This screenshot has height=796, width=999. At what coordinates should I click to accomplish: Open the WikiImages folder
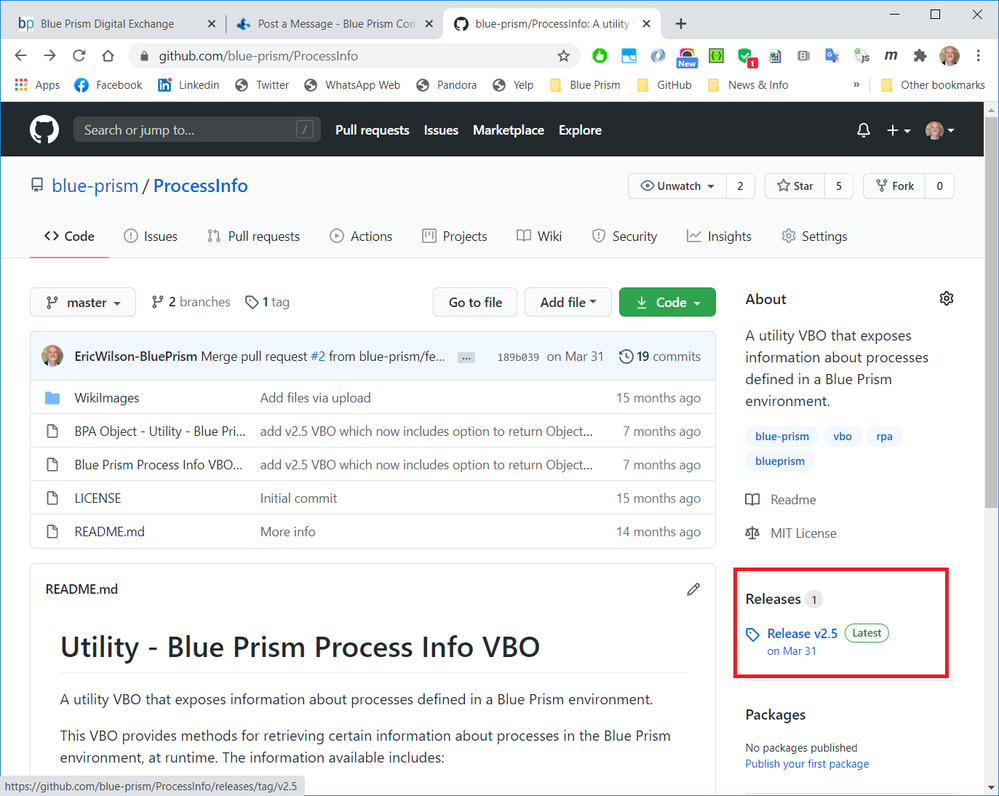coord(106,398)
